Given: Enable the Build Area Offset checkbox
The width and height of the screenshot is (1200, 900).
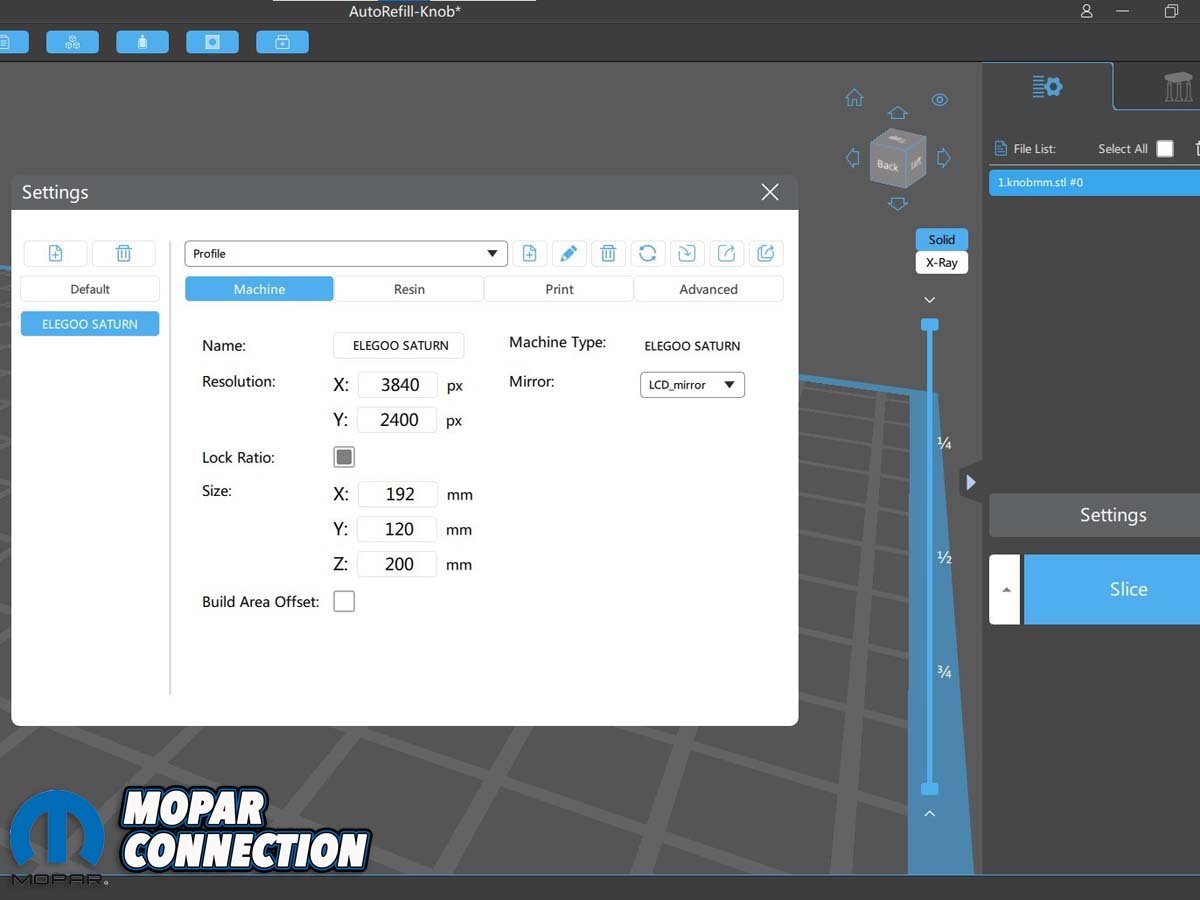Looking at the screenshot, I should click(x=344, y=601).
